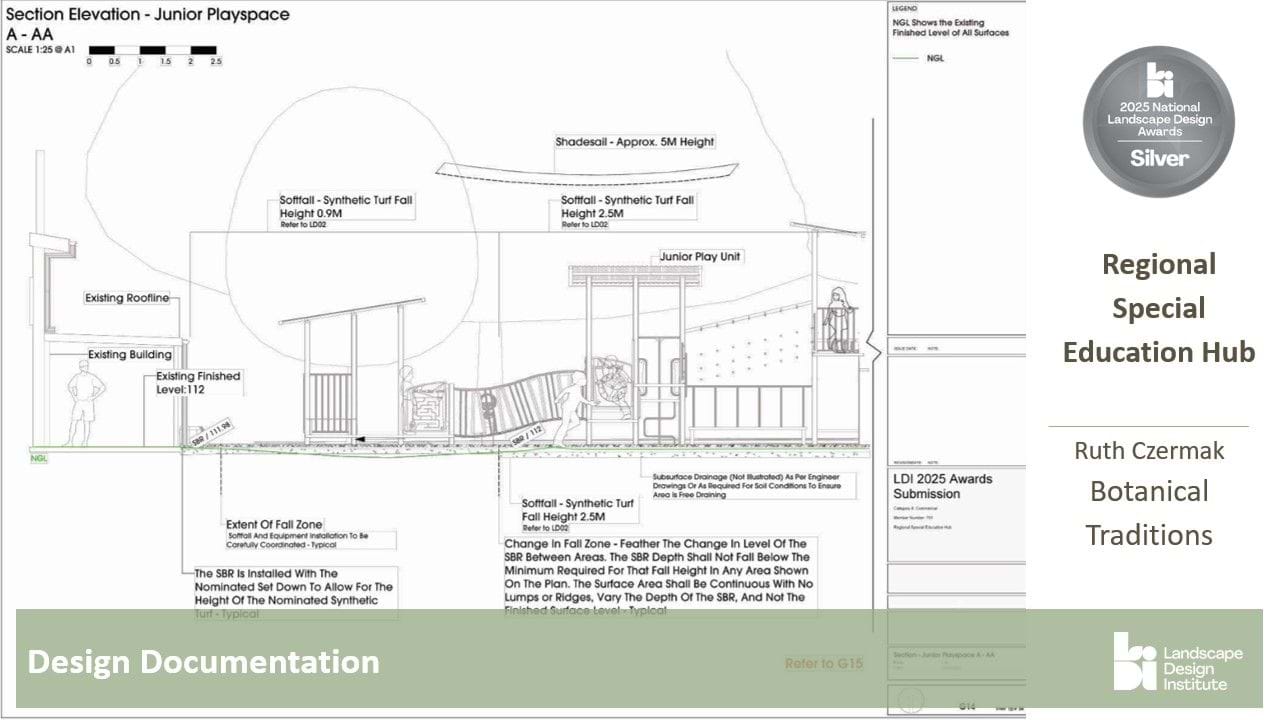Click the scale bar under the title
The width and height of the screenshot is (1280, 720).
[x=152, y=49]
